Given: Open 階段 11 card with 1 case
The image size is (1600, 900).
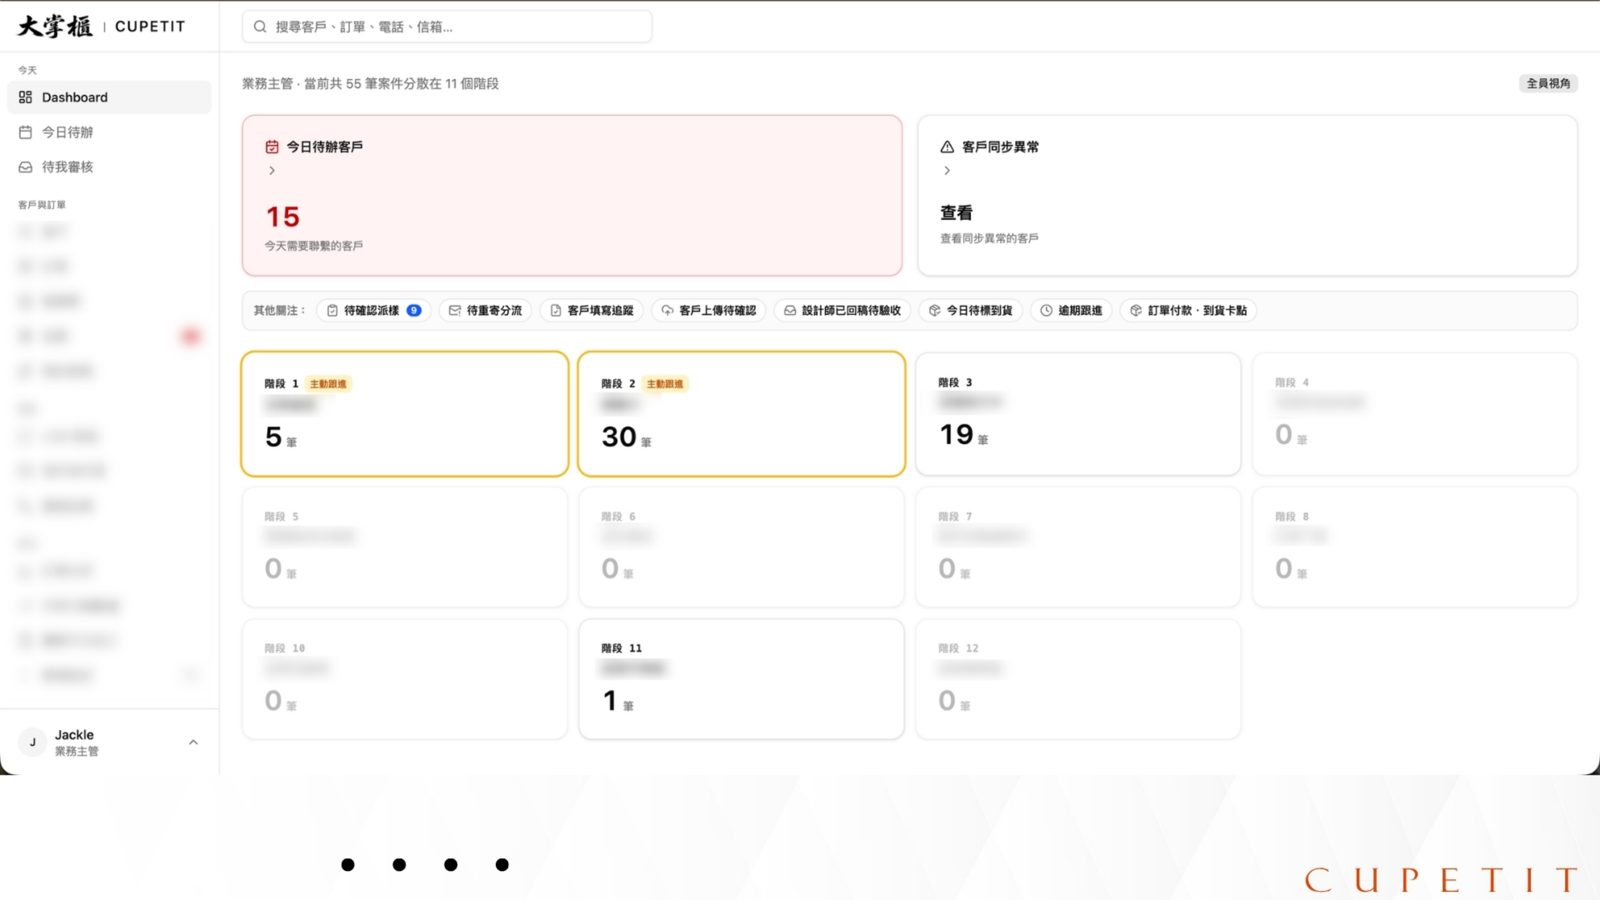Looking at the screenshot, I should click(x=742, y=679).
